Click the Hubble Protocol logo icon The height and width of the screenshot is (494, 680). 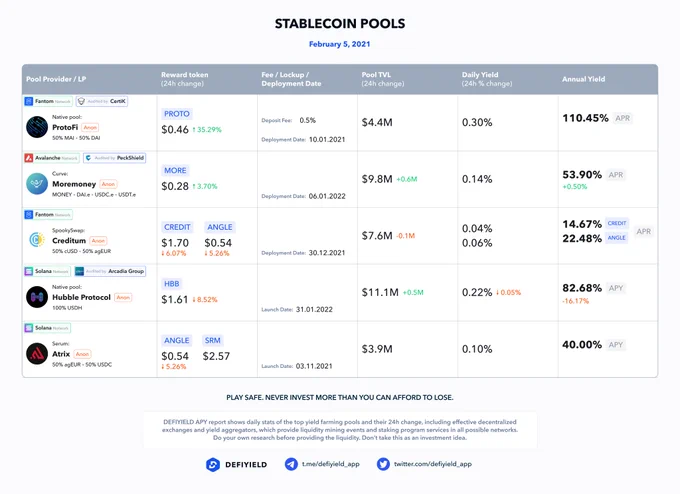(37, 297)
